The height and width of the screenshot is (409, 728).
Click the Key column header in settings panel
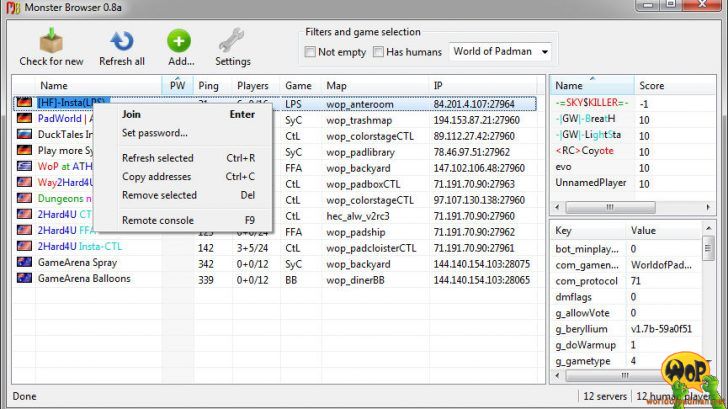click(x=588, y=230)
